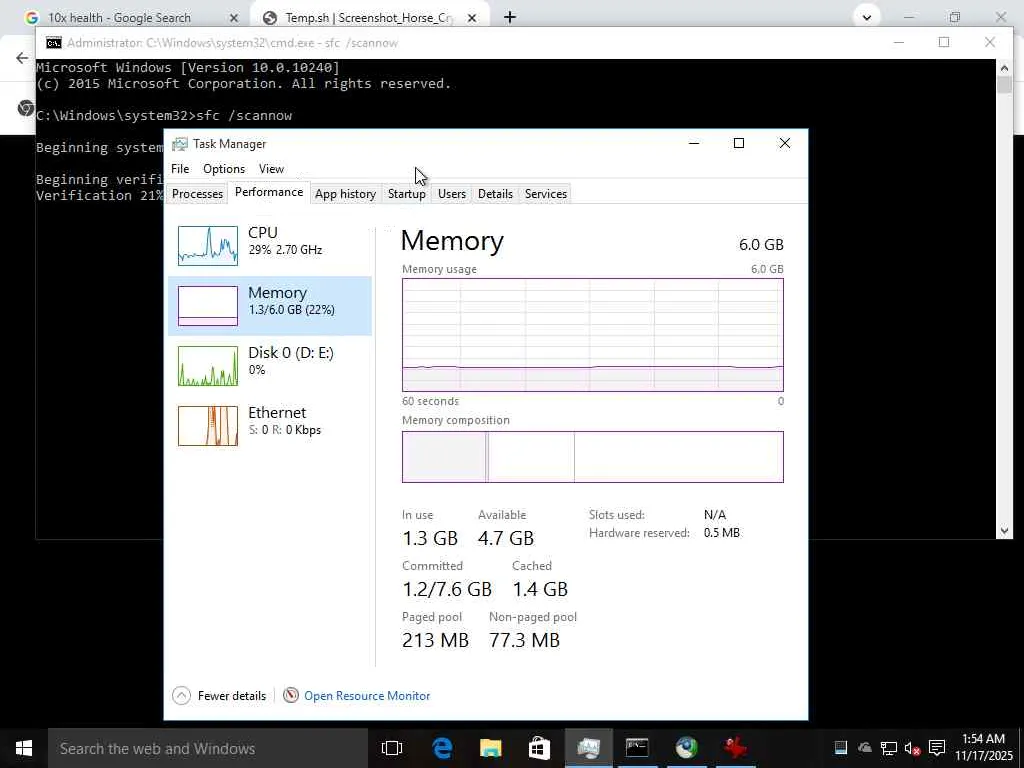
Task: Collapse Task Manager with Fewer details
Action: (x=219, y=696)
